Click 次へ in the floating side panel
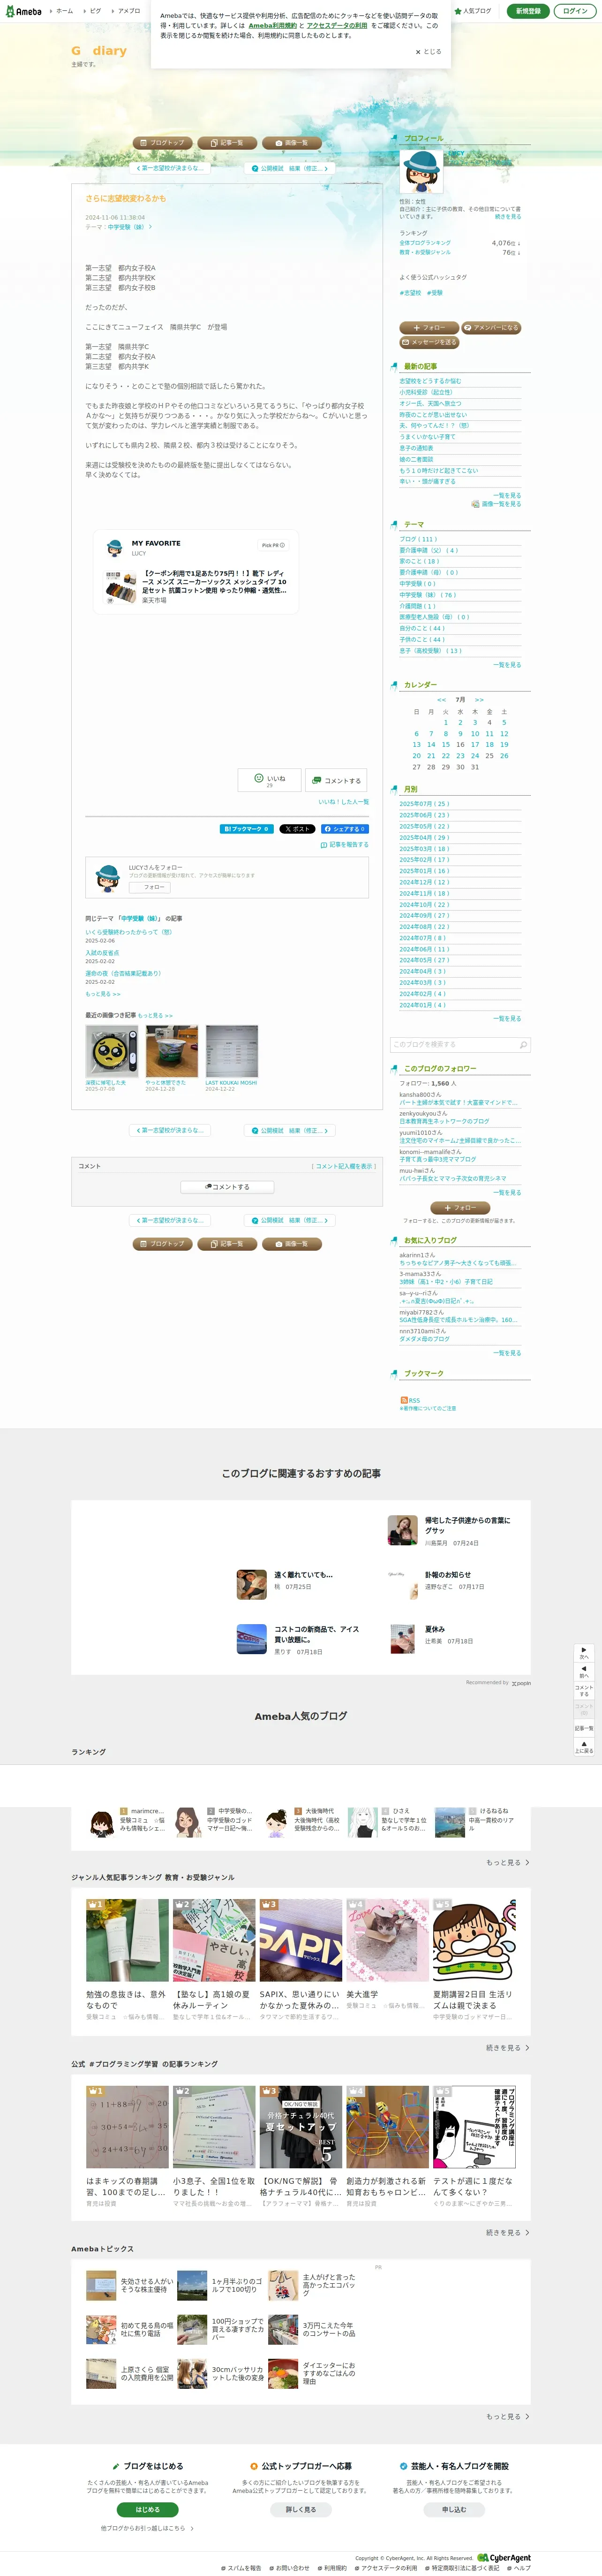 point(584,1654)
